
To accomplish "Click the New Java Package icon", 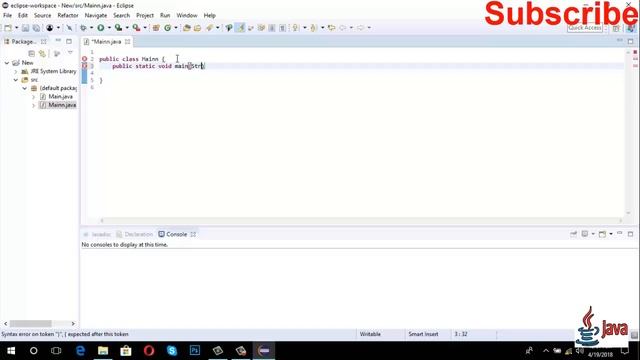I will point(156,28).
